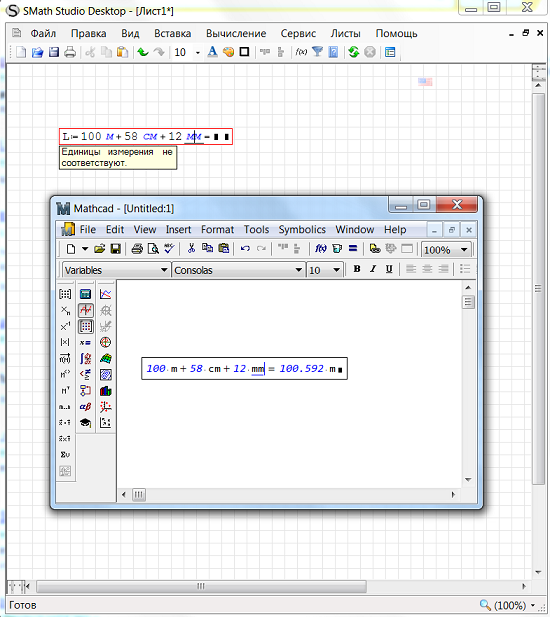
Task: Toggle Bold formatting in Mathcad
Action: [357, 269]
